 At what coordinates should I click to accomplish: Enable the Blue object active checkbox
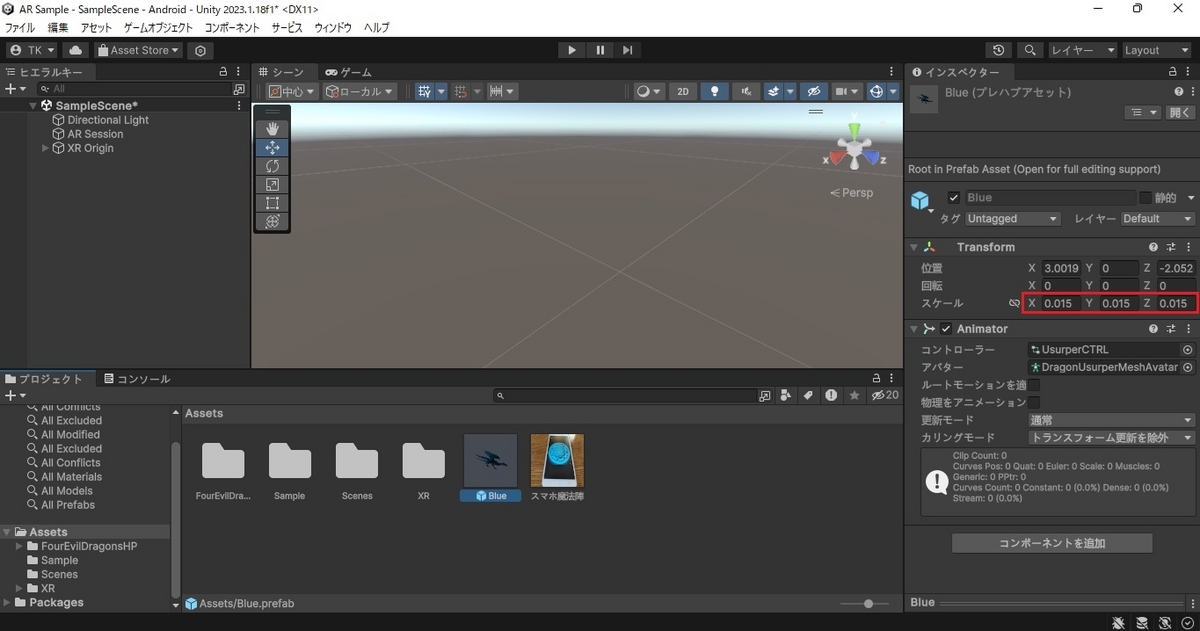click(x=954, y=198)
